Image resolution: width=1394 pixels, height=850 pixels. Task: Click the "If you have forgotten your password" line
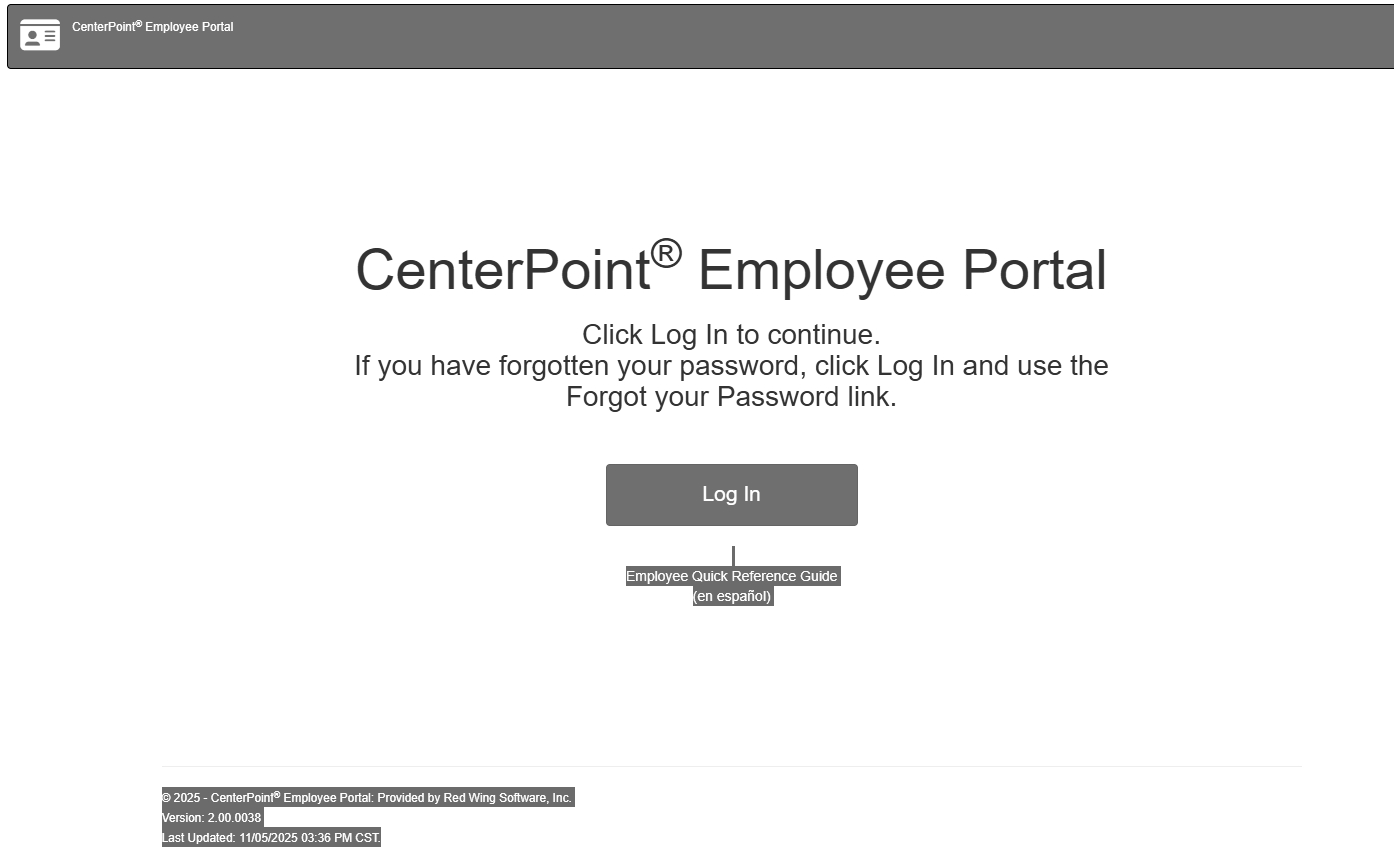tap(731, 366)
